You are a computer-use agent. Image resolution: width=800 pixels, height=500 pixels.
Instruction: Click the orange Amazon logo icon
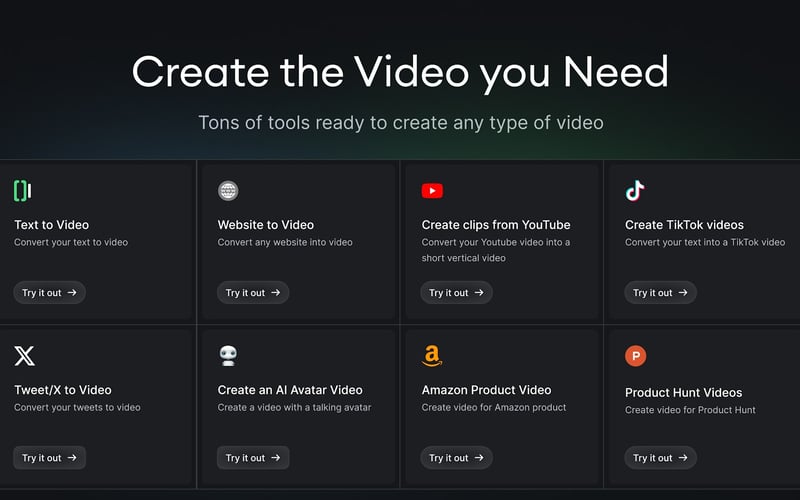coord(432,356)
